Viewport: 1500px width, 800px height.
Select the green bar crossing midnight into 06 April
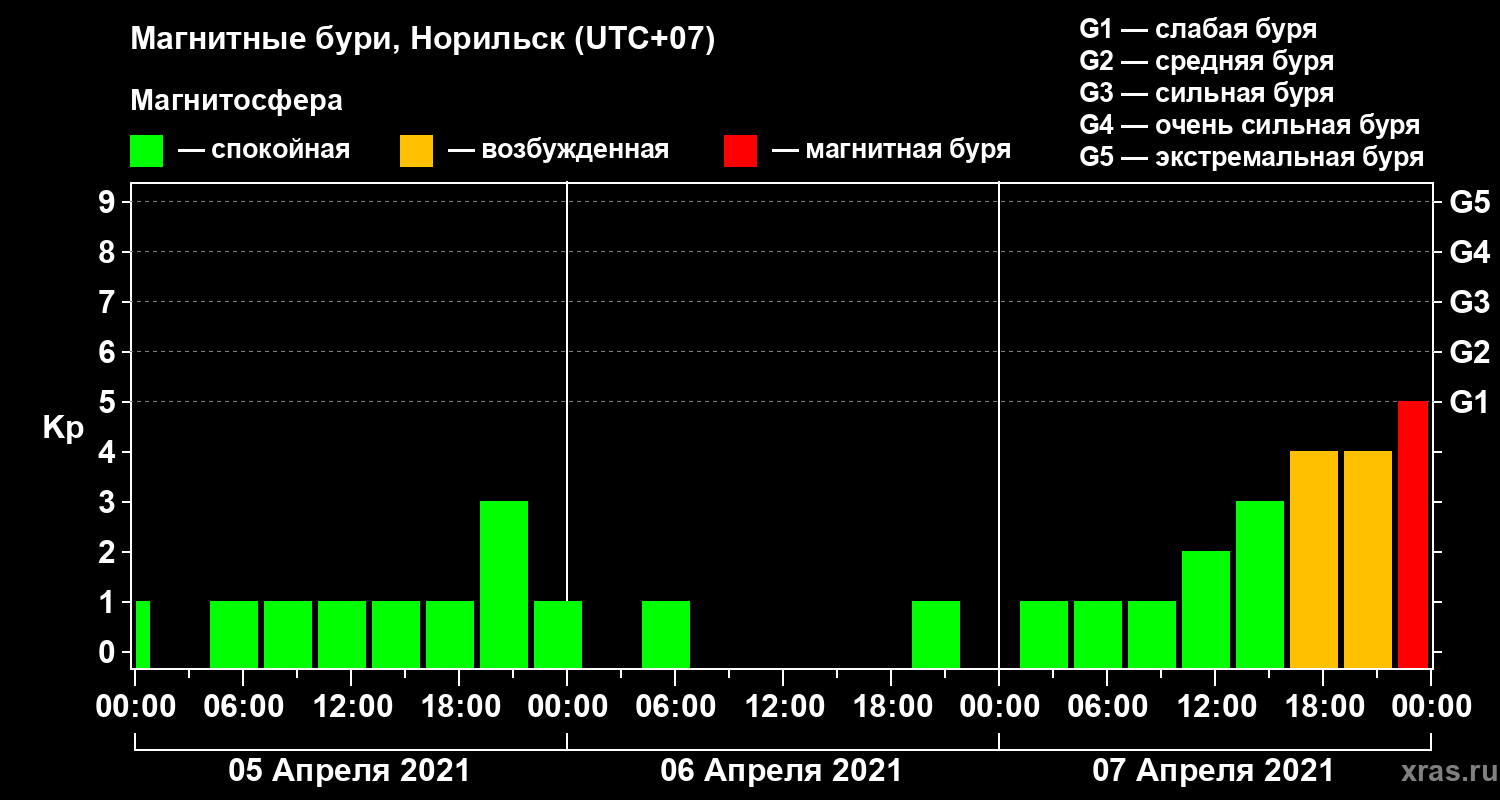(x=558, y=634)
